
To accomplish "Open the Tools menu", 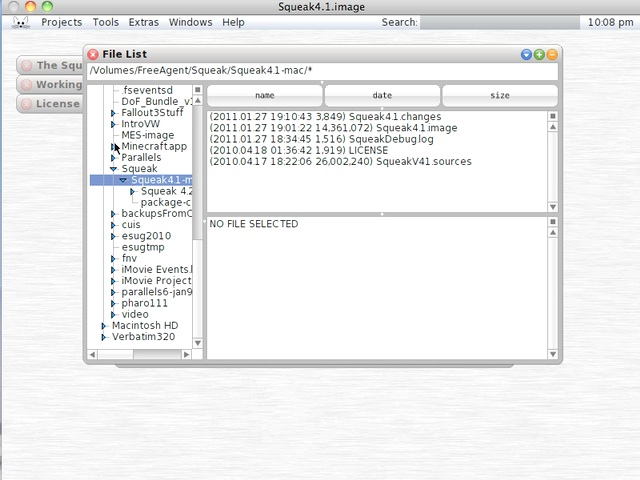I will click(106, 22).
